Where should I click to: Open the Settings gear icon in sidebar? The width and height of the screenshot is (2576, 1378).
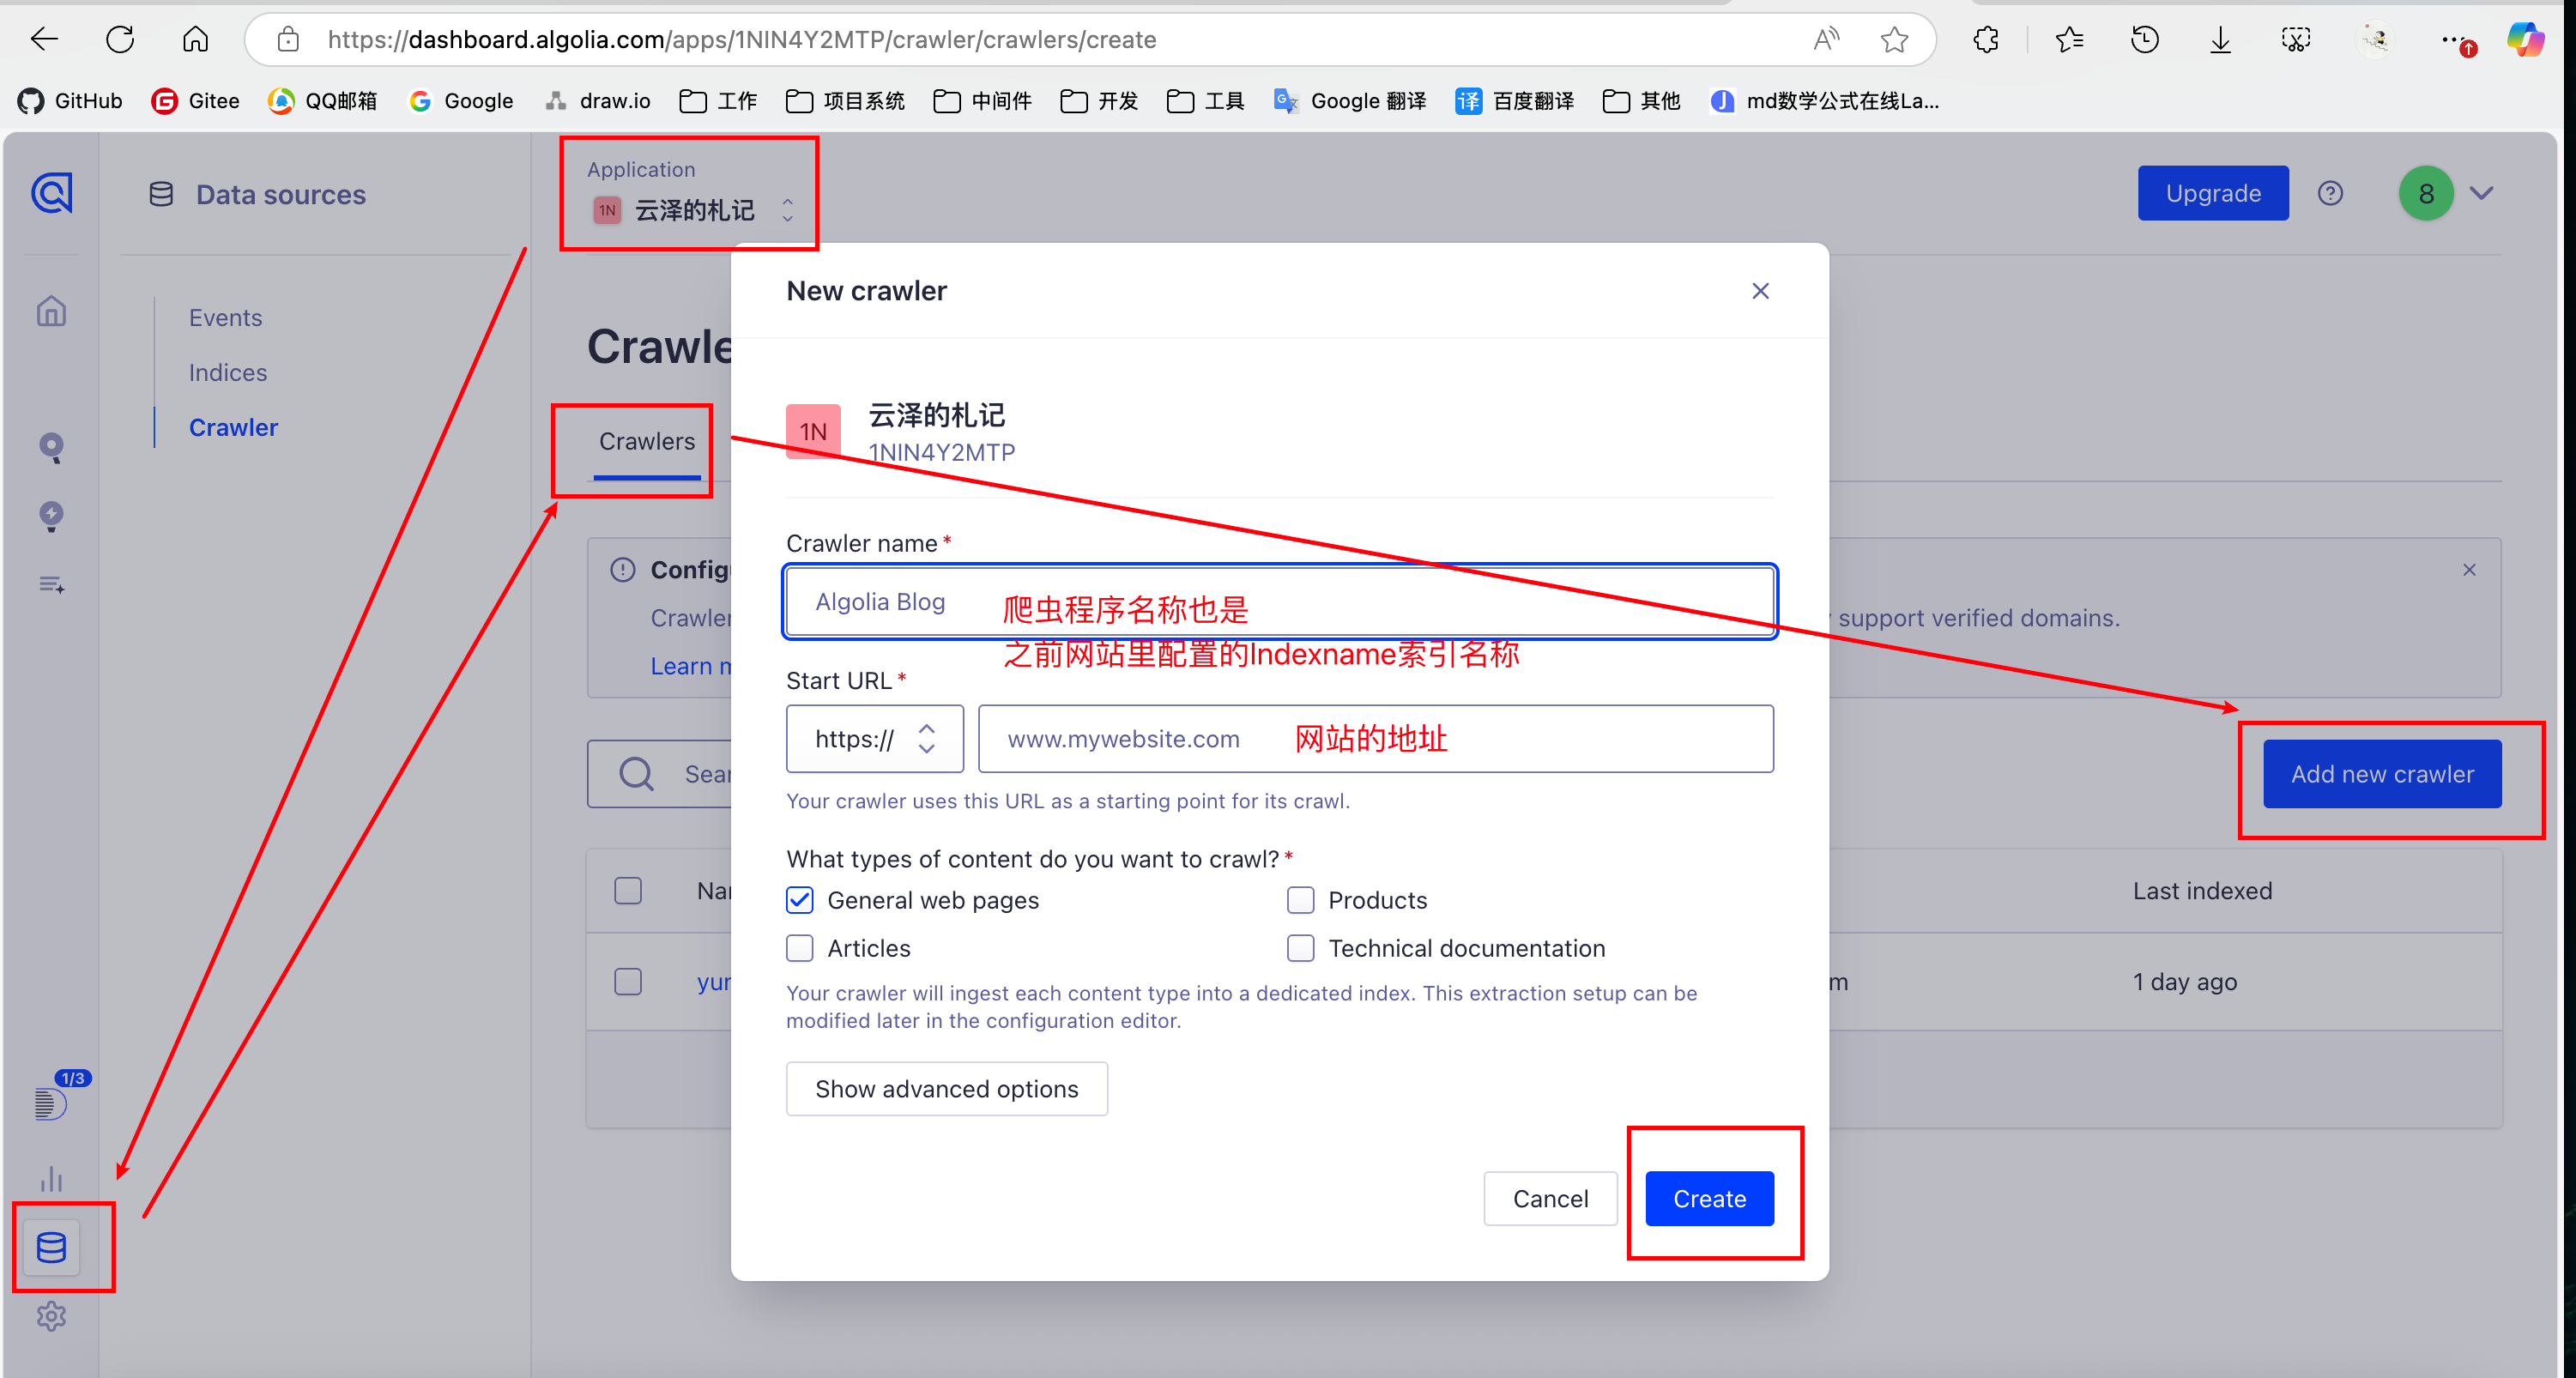[51, 1316]
